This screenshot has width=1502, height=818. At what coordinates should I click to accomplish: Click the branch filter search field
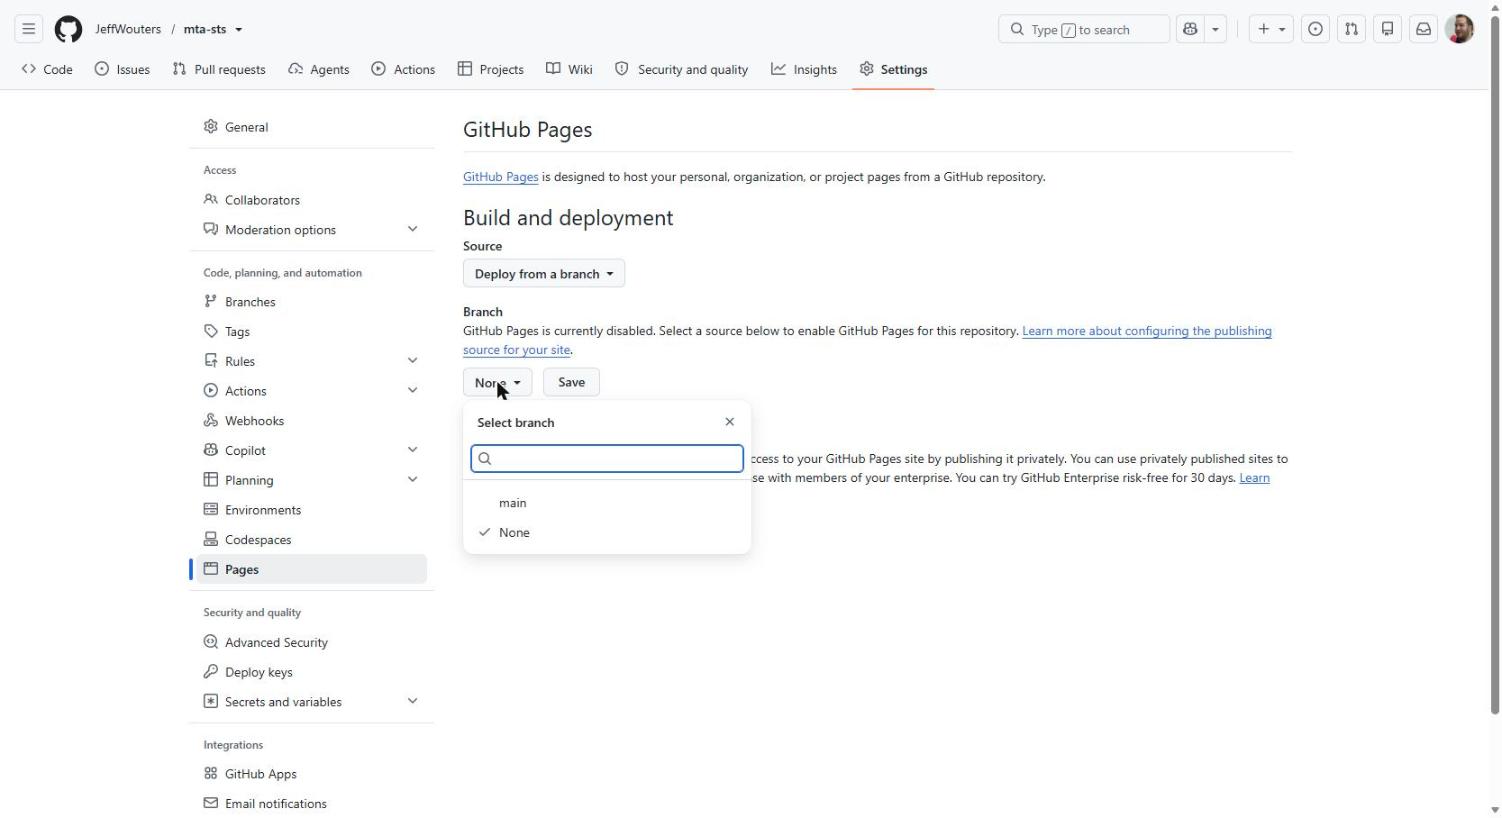click(x=607, y=458)
